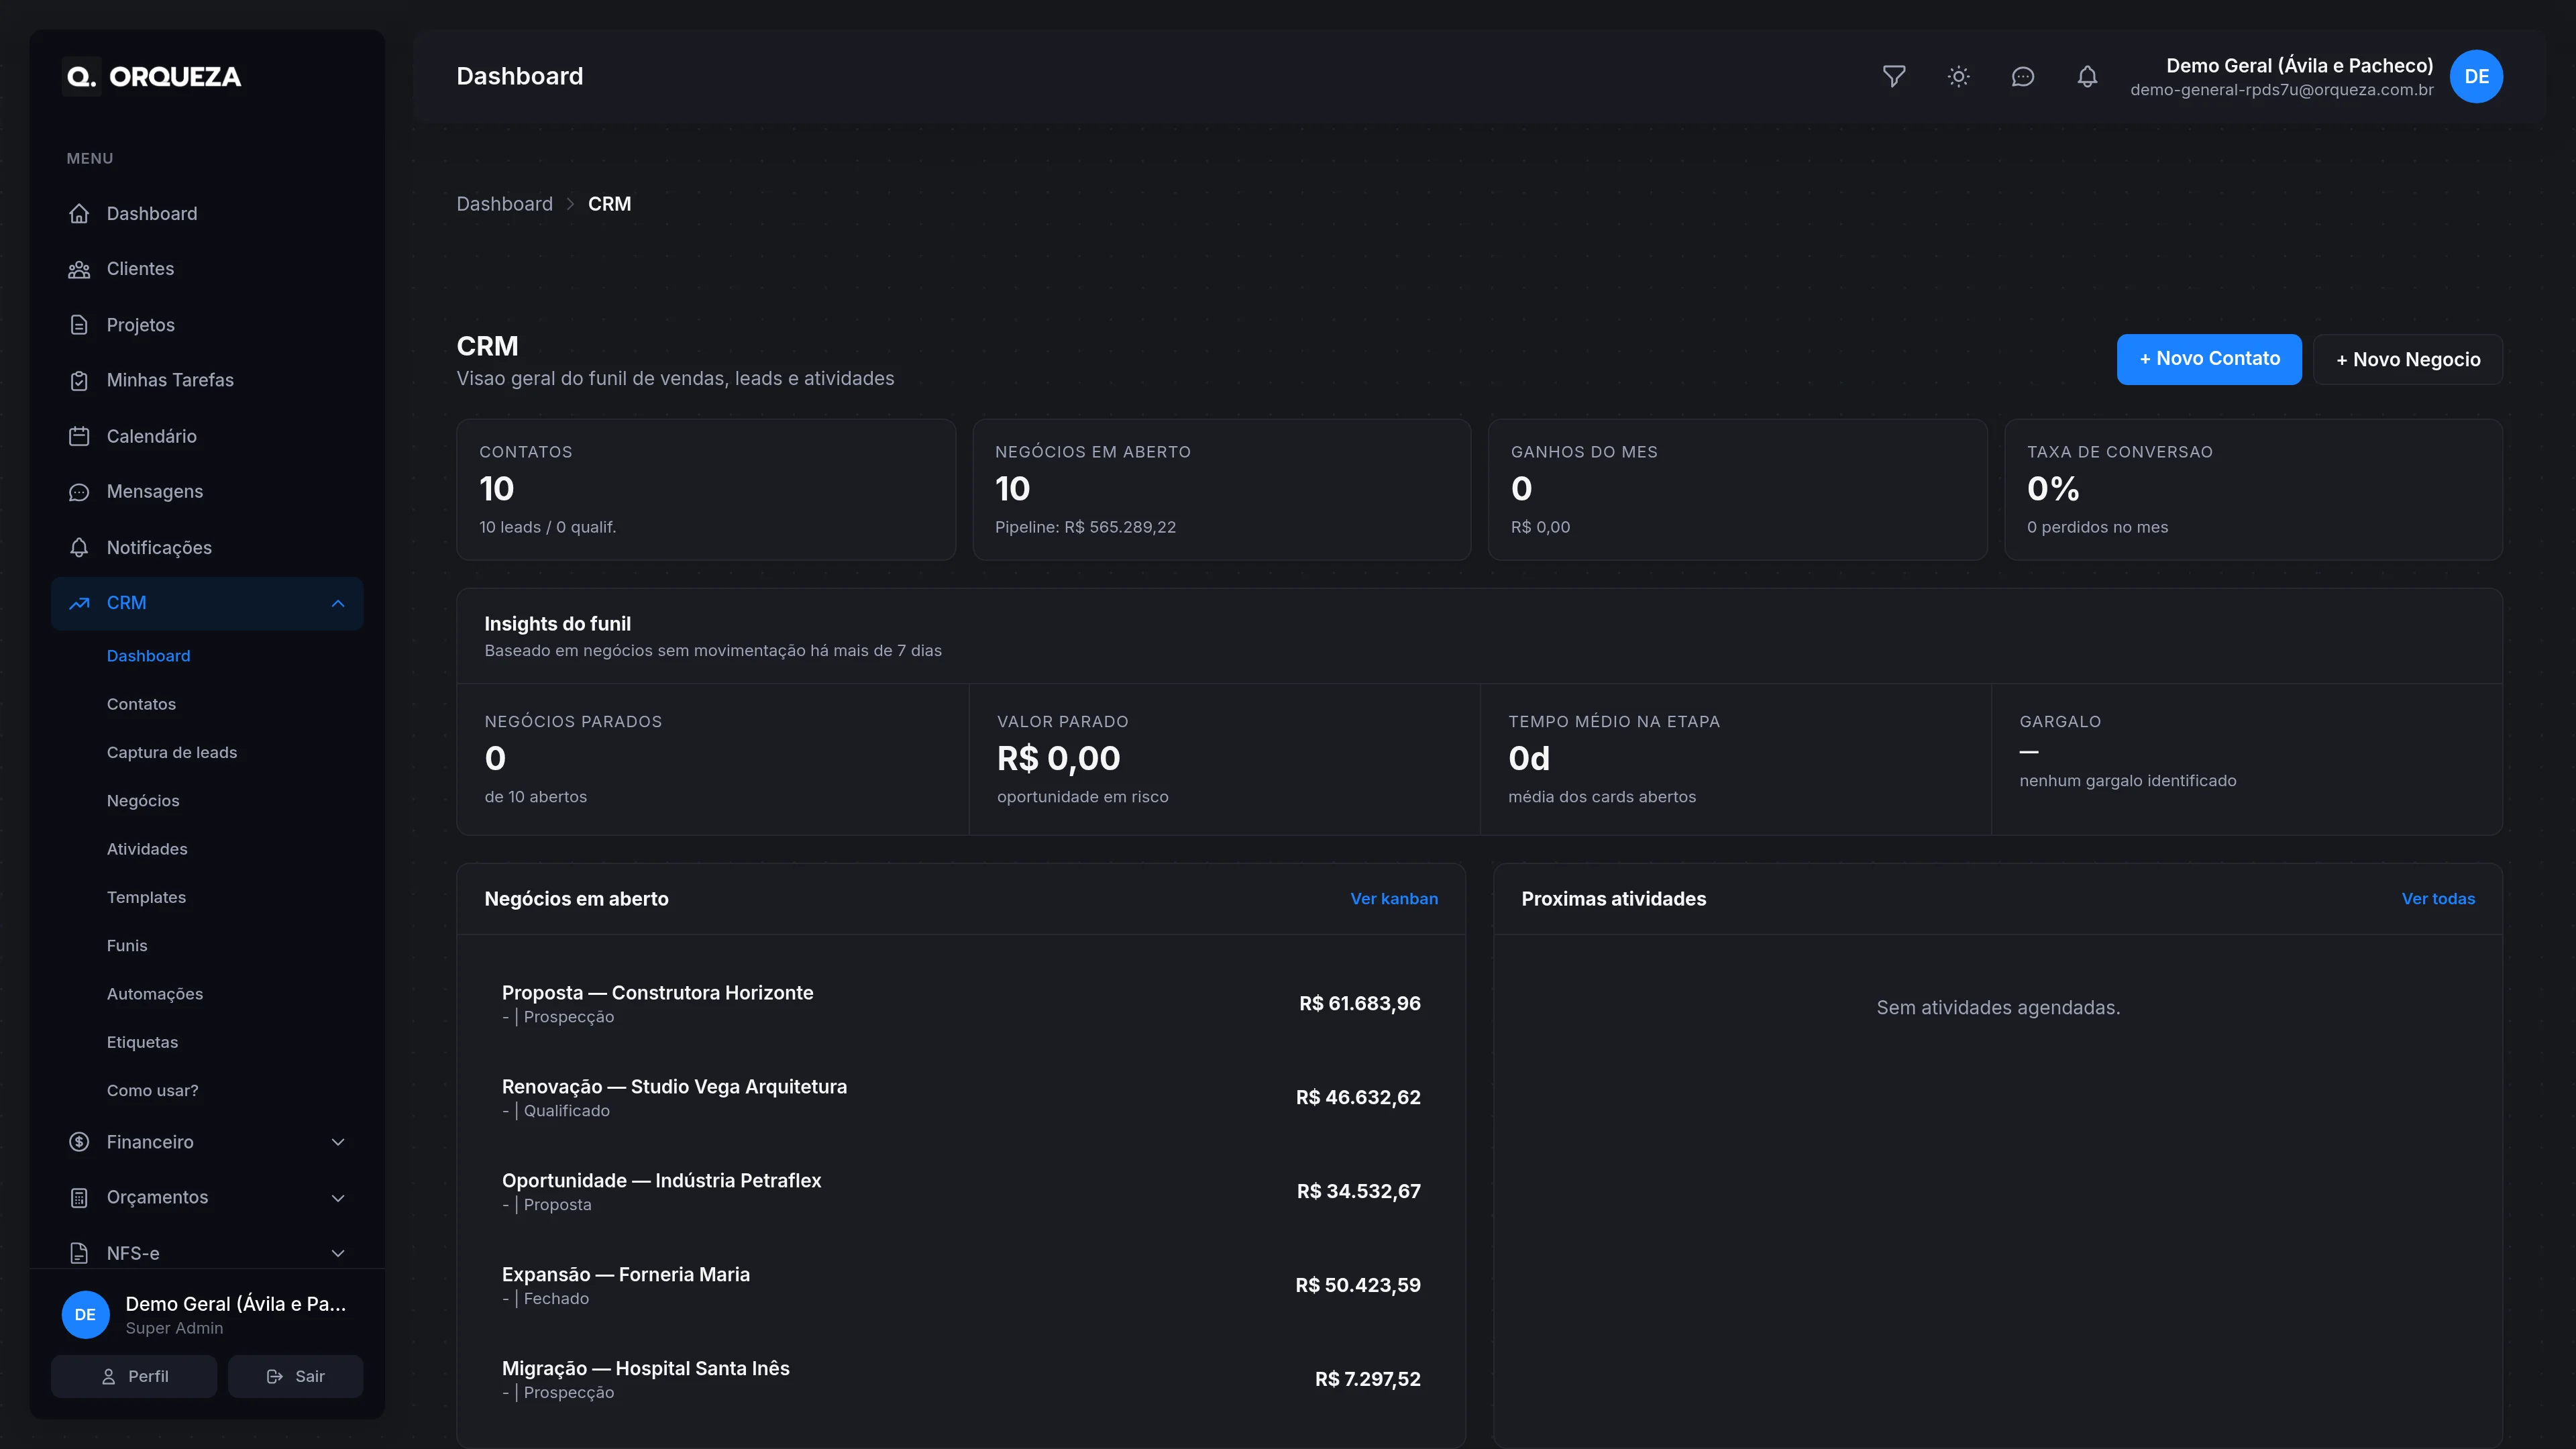The width and height of the screenshot is (2576, 1449).
Task: Select Negócios submenu item
Action: [143, 801]
